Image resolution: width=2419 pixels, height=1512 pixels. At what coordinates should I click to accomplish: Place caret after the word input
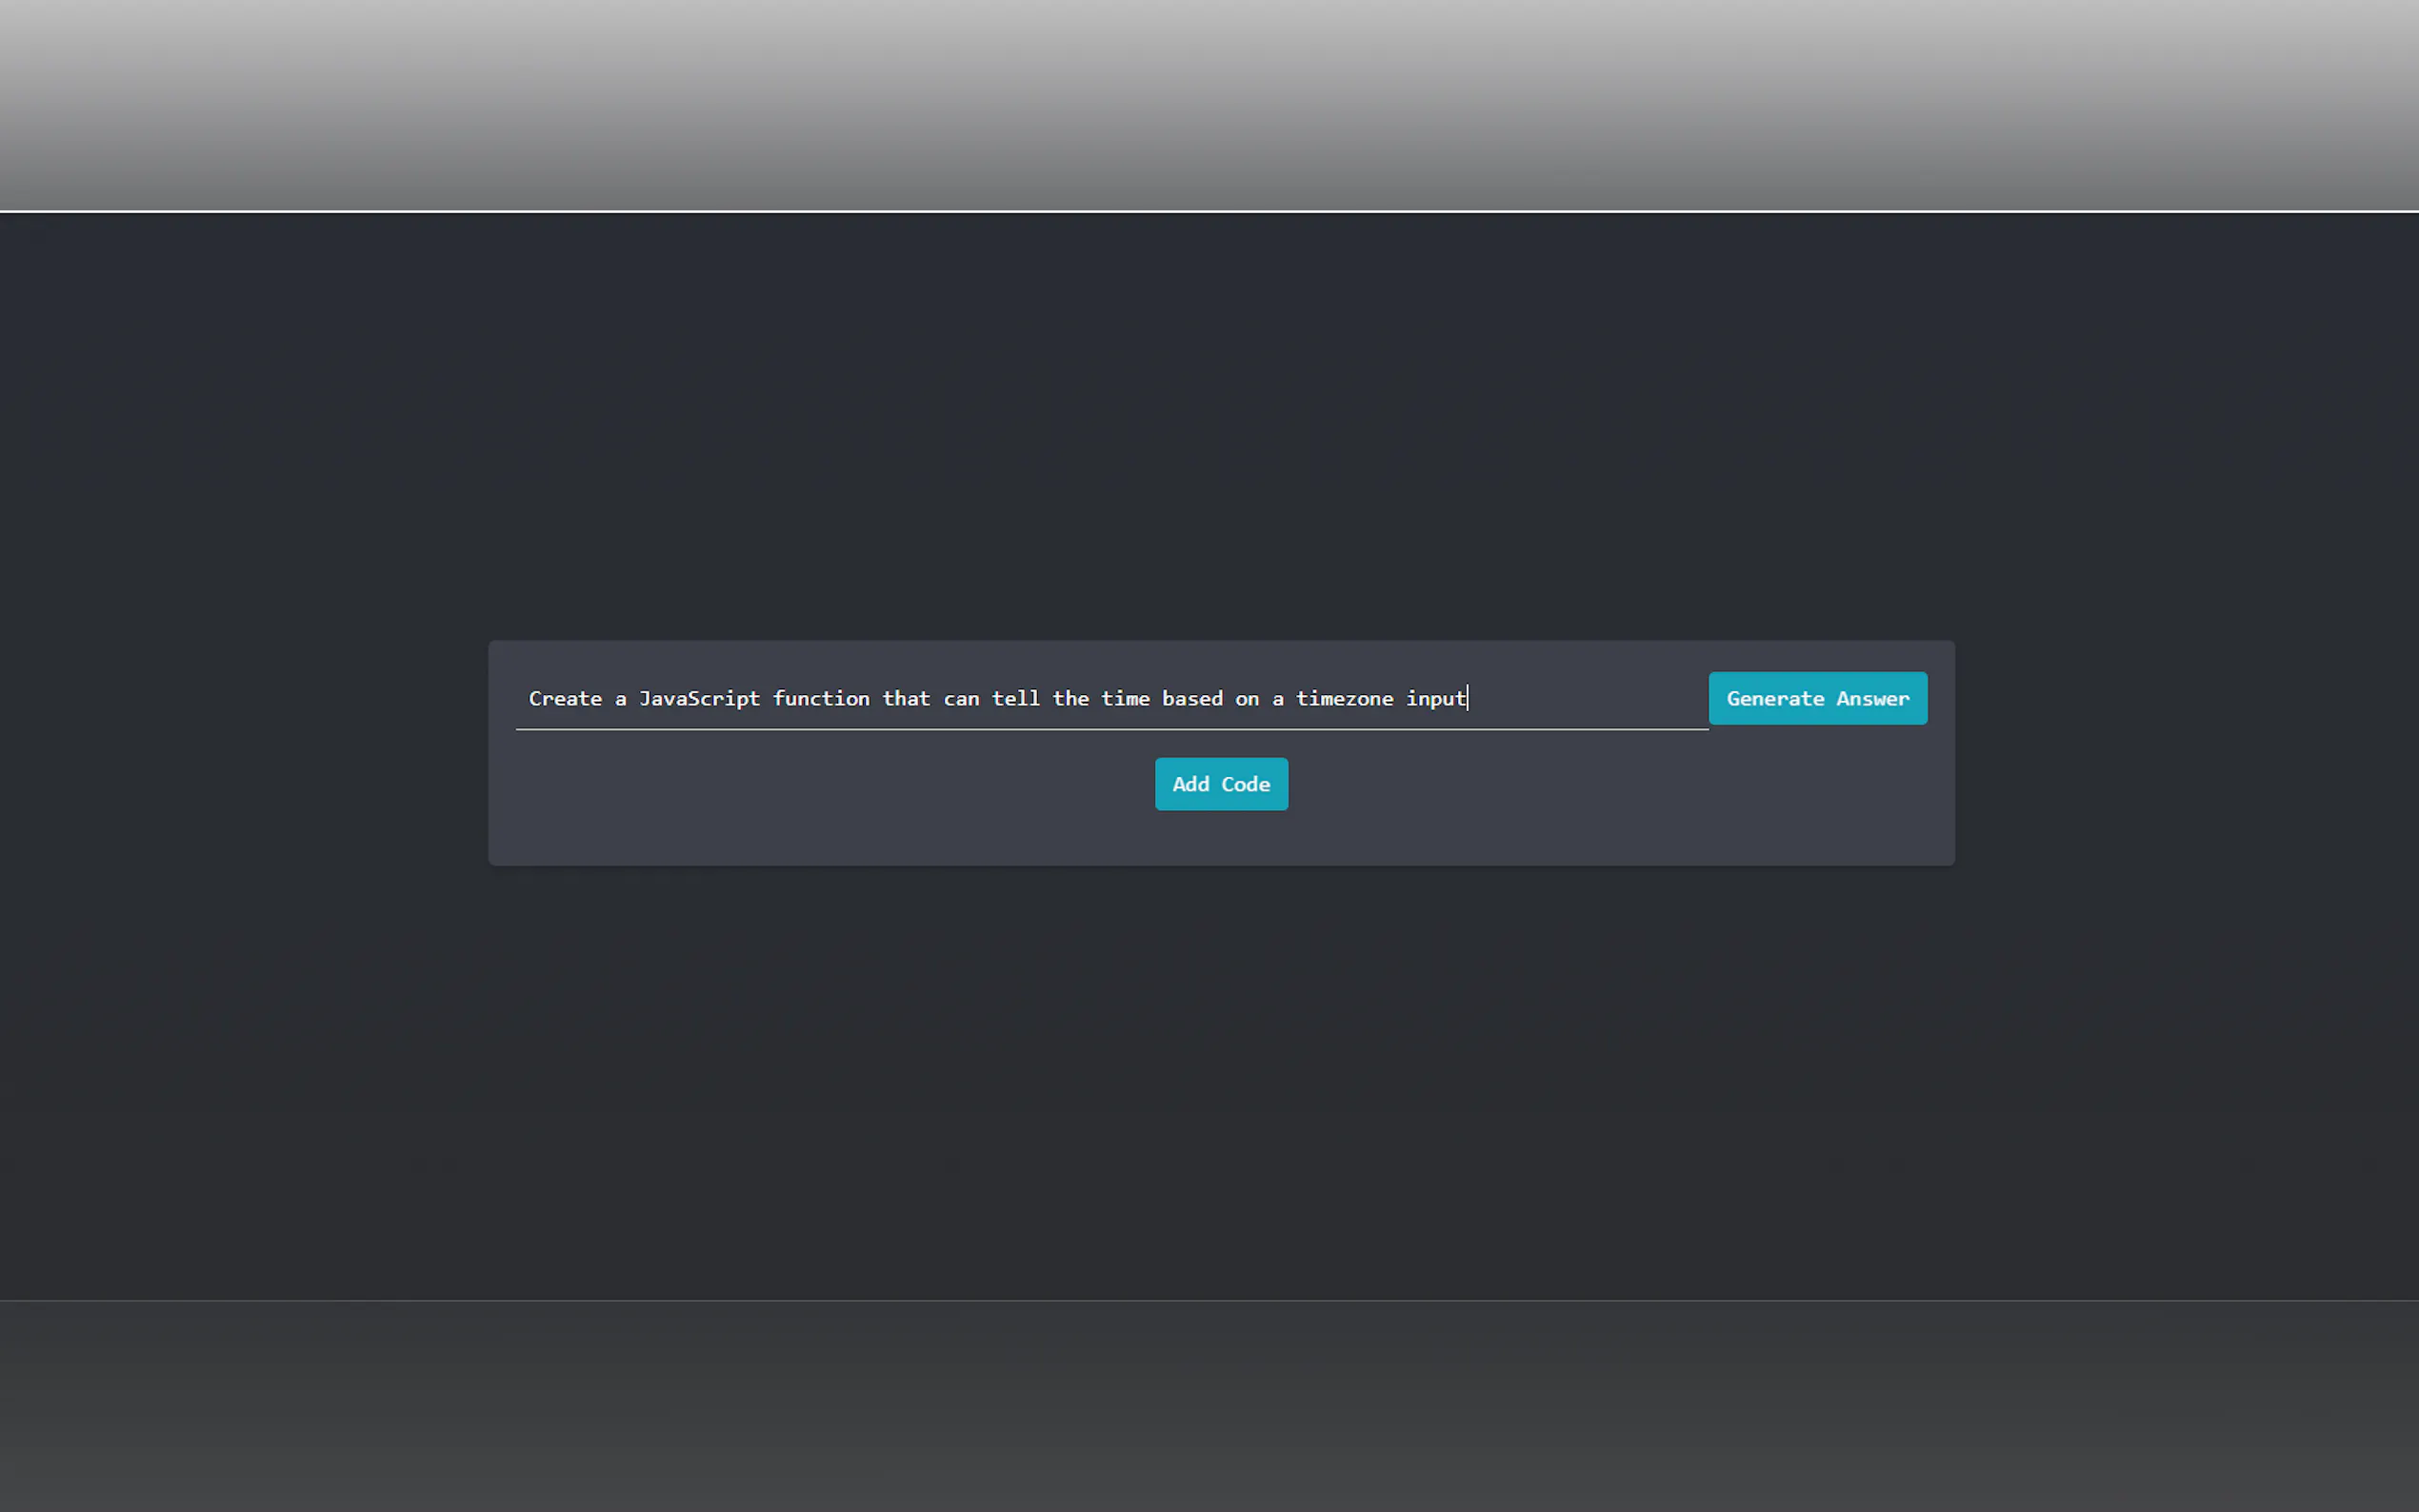1467,698
